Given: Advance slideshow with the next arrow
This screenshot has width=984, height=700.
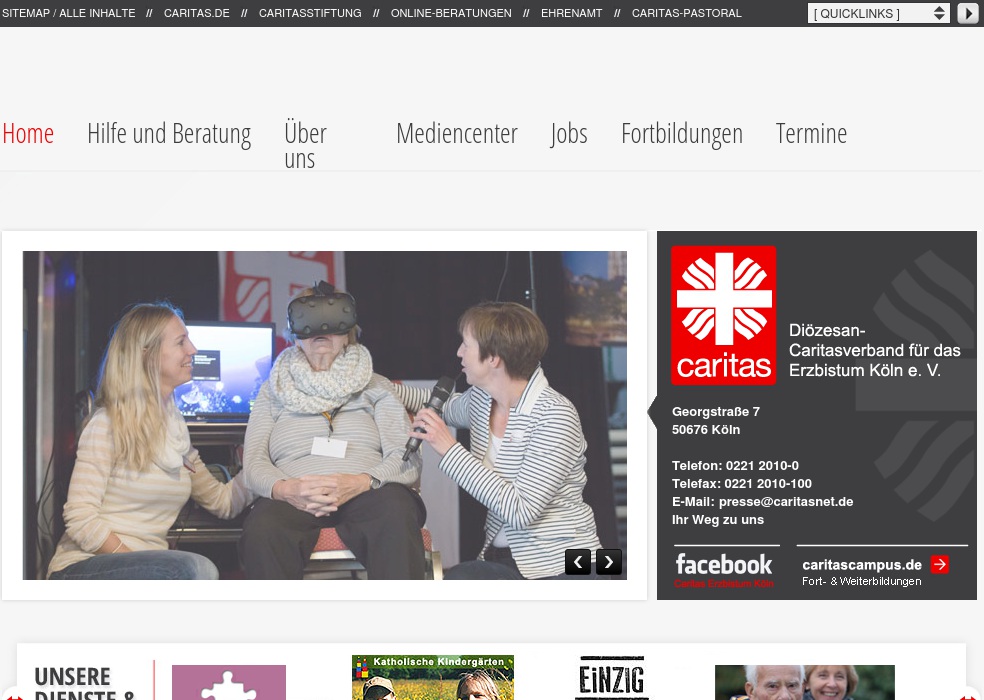Looking at the screenshot, I should [x=608, y=562].
